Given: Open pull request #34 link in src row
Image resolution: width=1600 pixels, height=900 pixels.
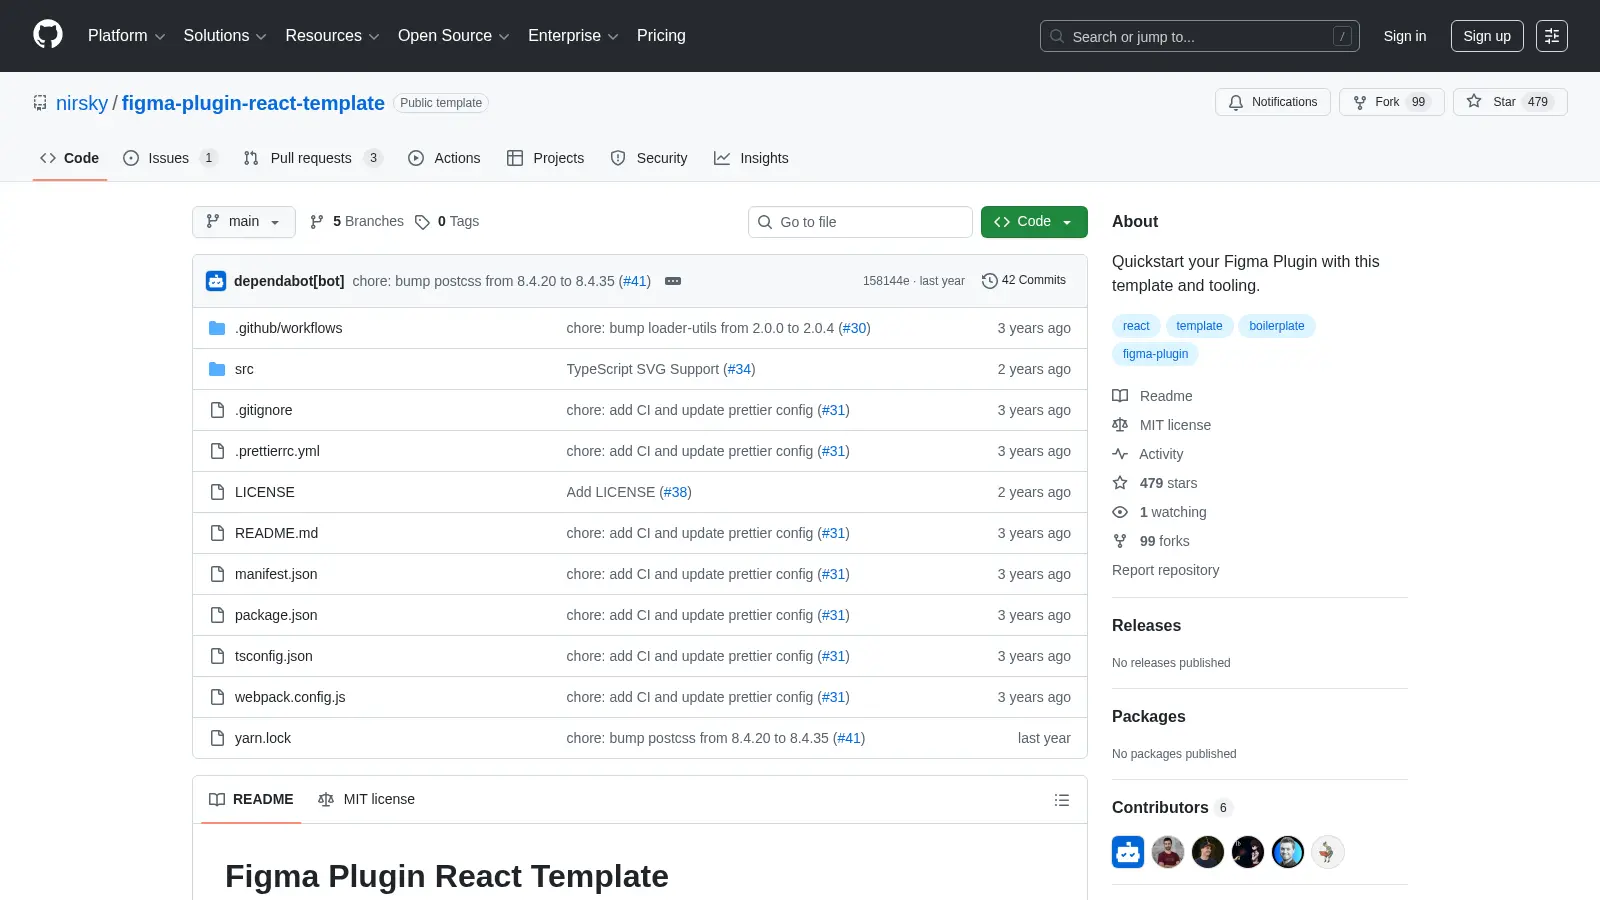Looking at the screenshot, I should point(739,369).
